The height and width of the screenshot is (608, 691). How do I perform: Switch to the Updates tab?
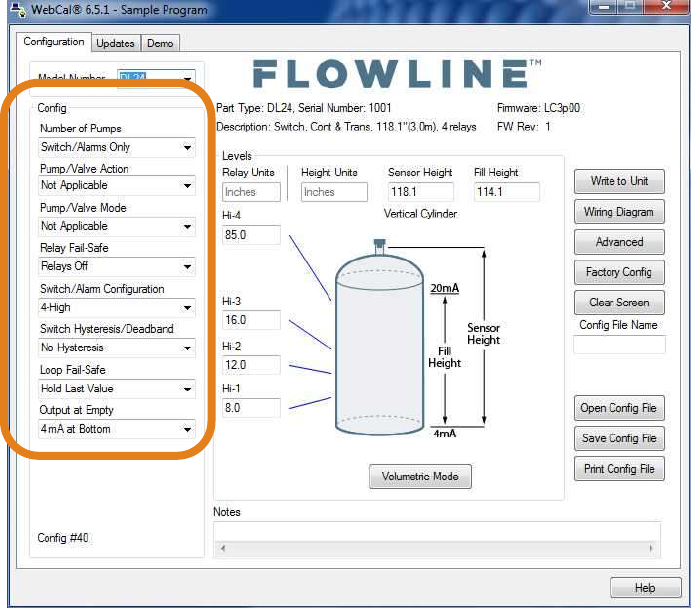(x=116, y=43)
